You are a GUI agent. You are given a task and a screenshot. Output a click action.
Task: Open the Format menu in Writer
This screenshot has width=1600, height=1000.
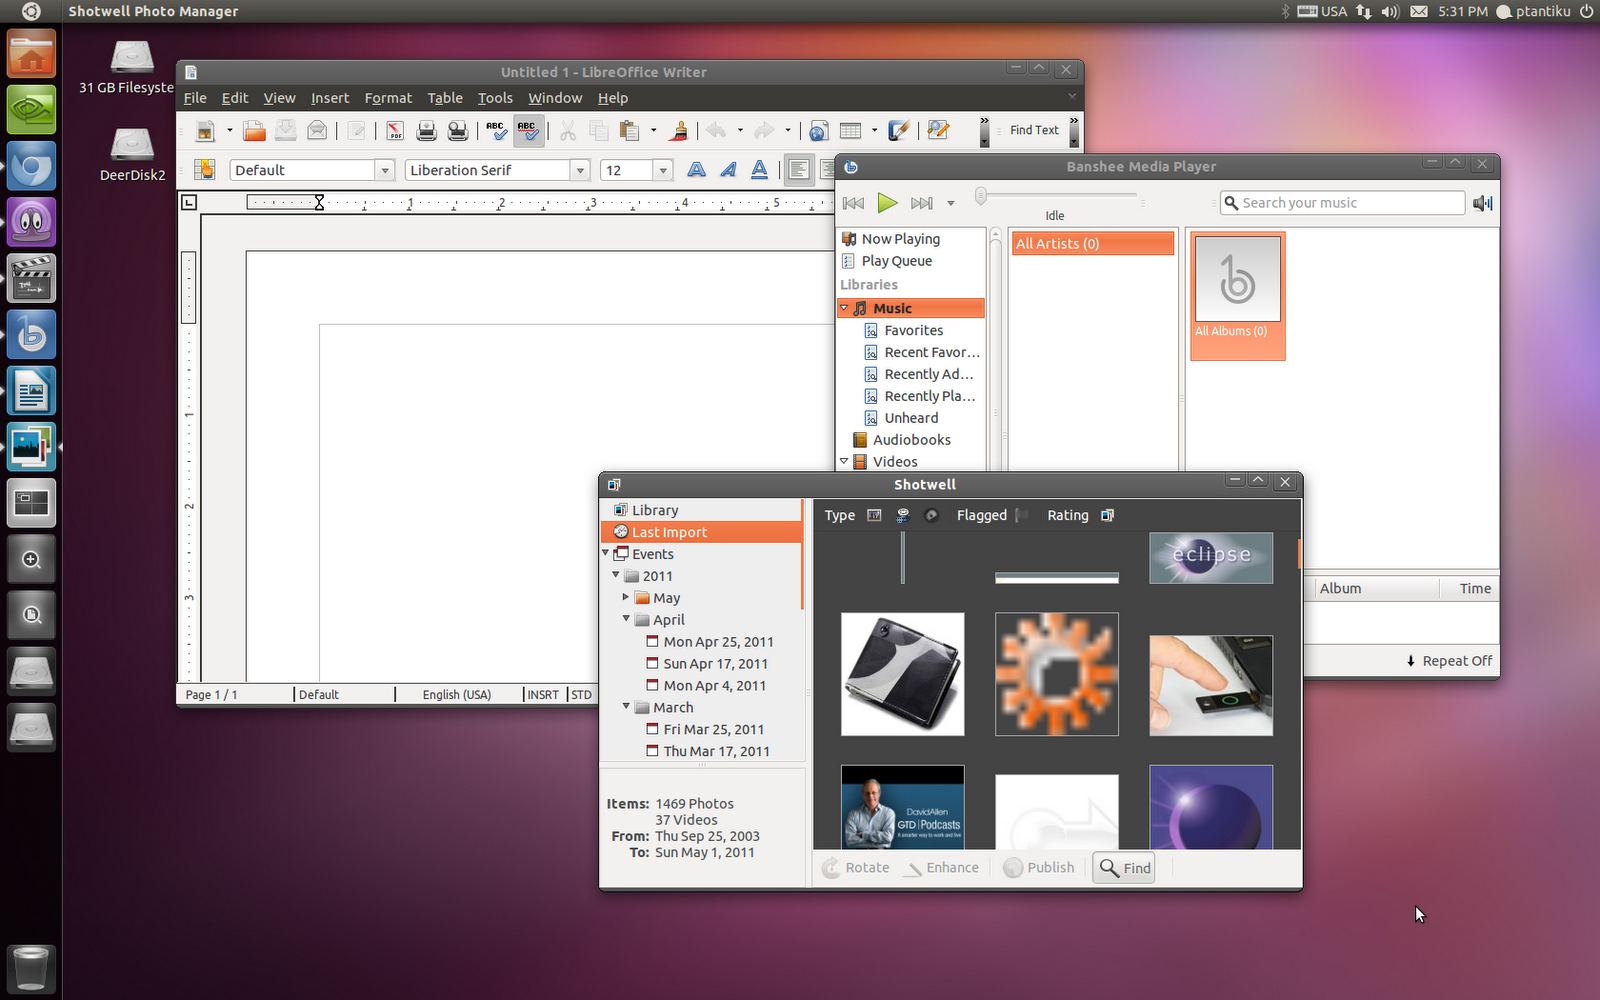point(388,98)
